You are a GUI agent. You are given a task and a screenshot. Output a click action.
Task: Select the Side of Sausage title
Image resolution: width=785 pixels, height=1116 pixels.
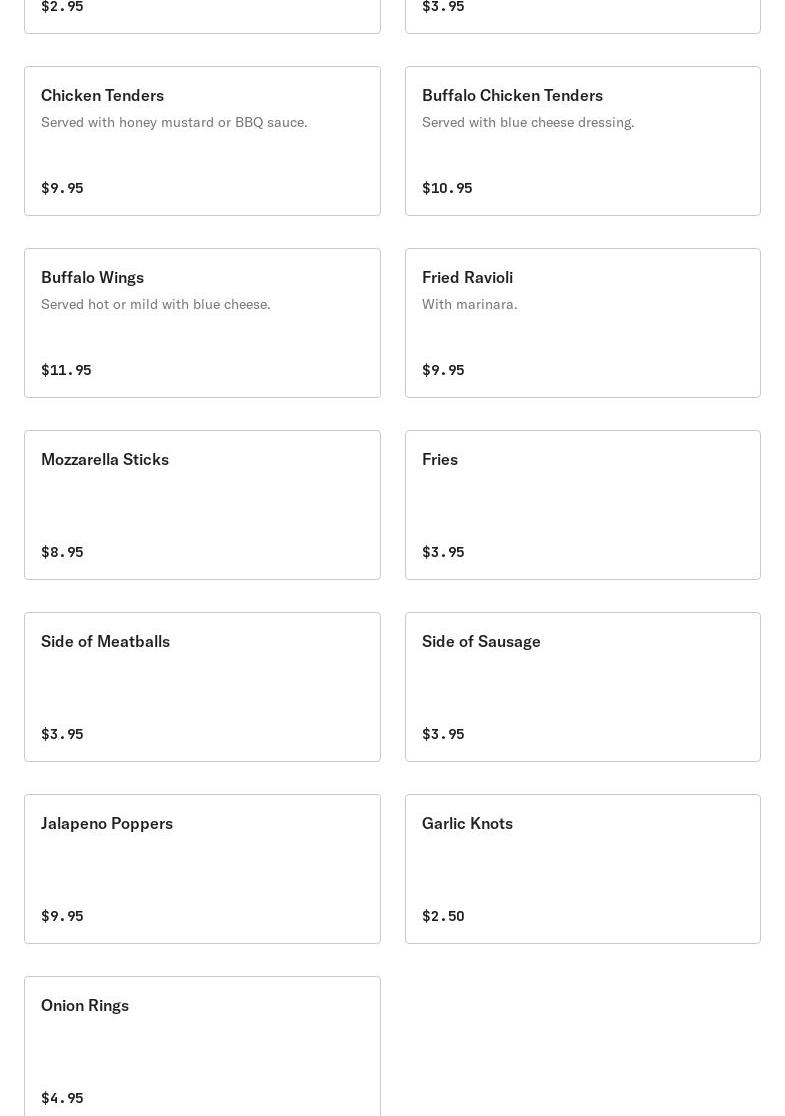click(481, 641)
